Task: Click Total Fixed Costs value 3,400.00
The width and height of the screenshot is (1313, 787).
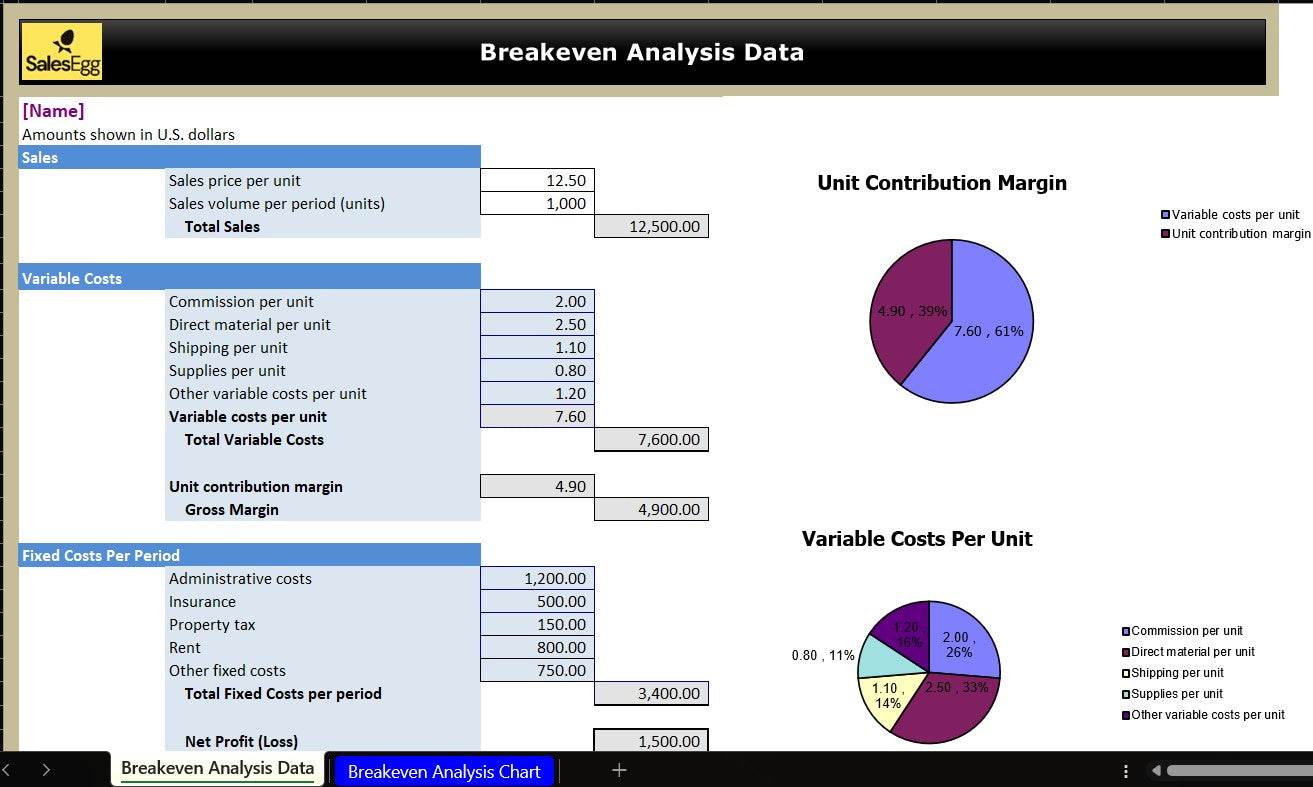Action: 651,693
